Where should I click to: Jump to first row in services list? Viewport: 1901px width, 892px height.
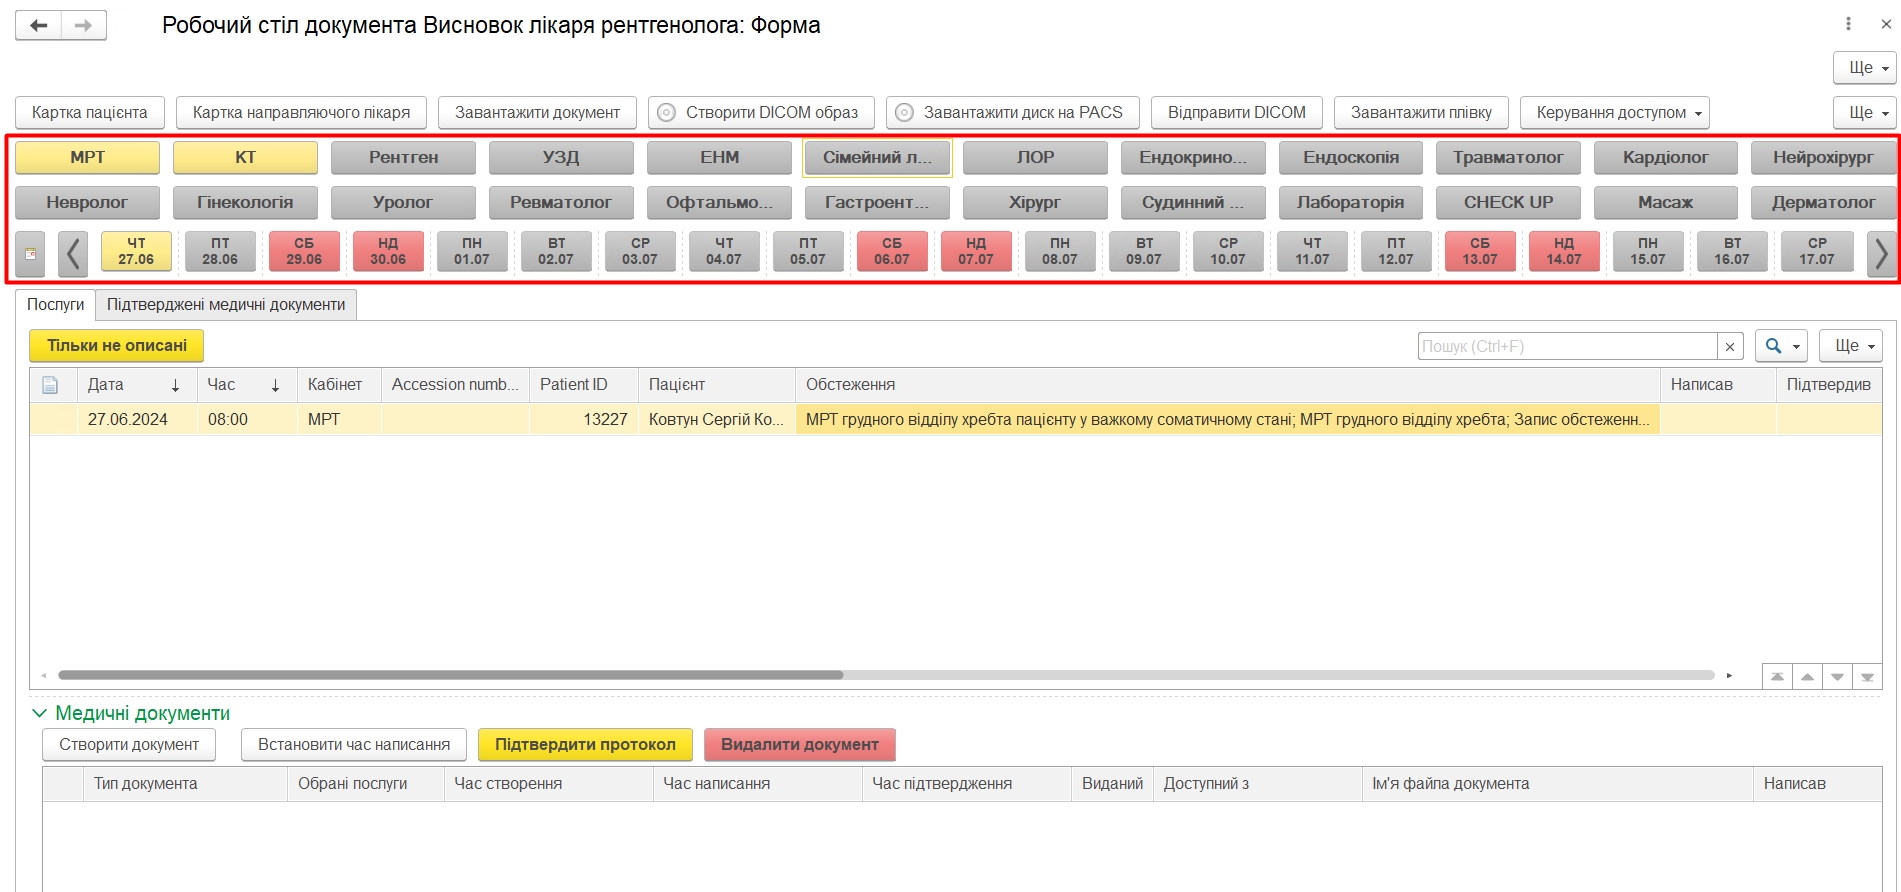coord(1777,677)
